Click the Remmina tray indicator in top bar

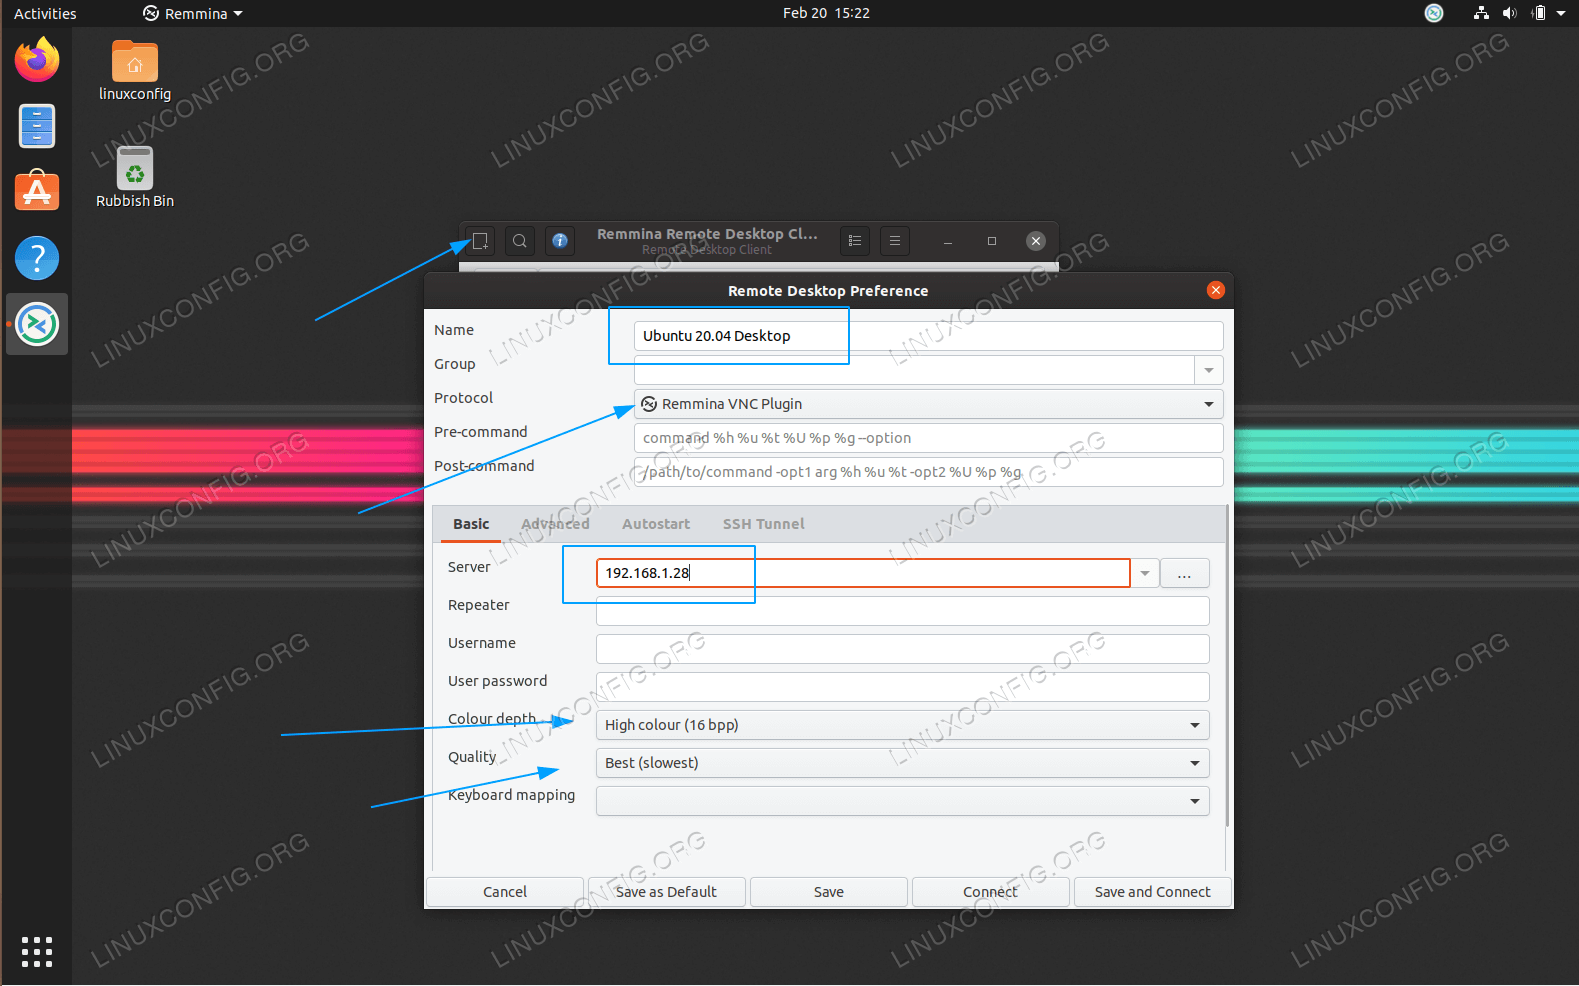pyautogui.click(x=1434, y=13)
